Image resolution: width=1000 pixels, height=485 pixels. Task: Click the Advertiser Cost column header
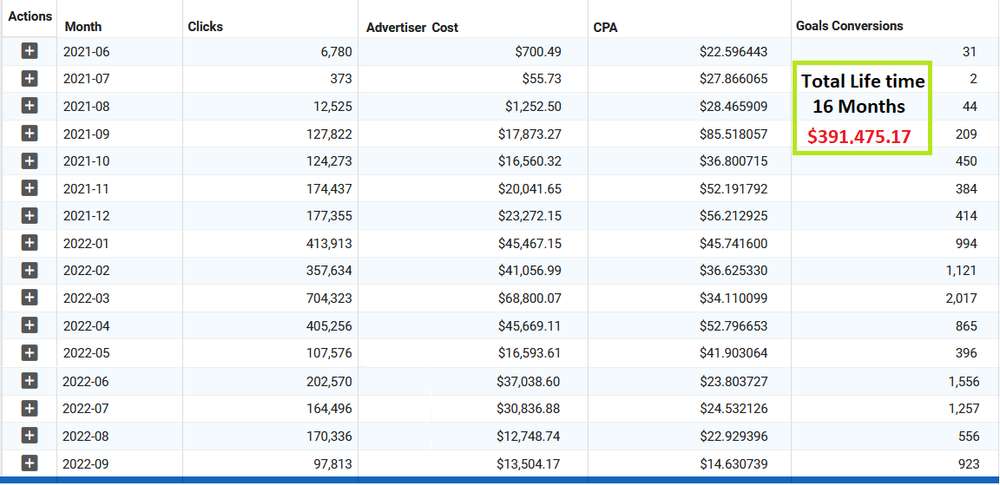click(x=412, y=27)
